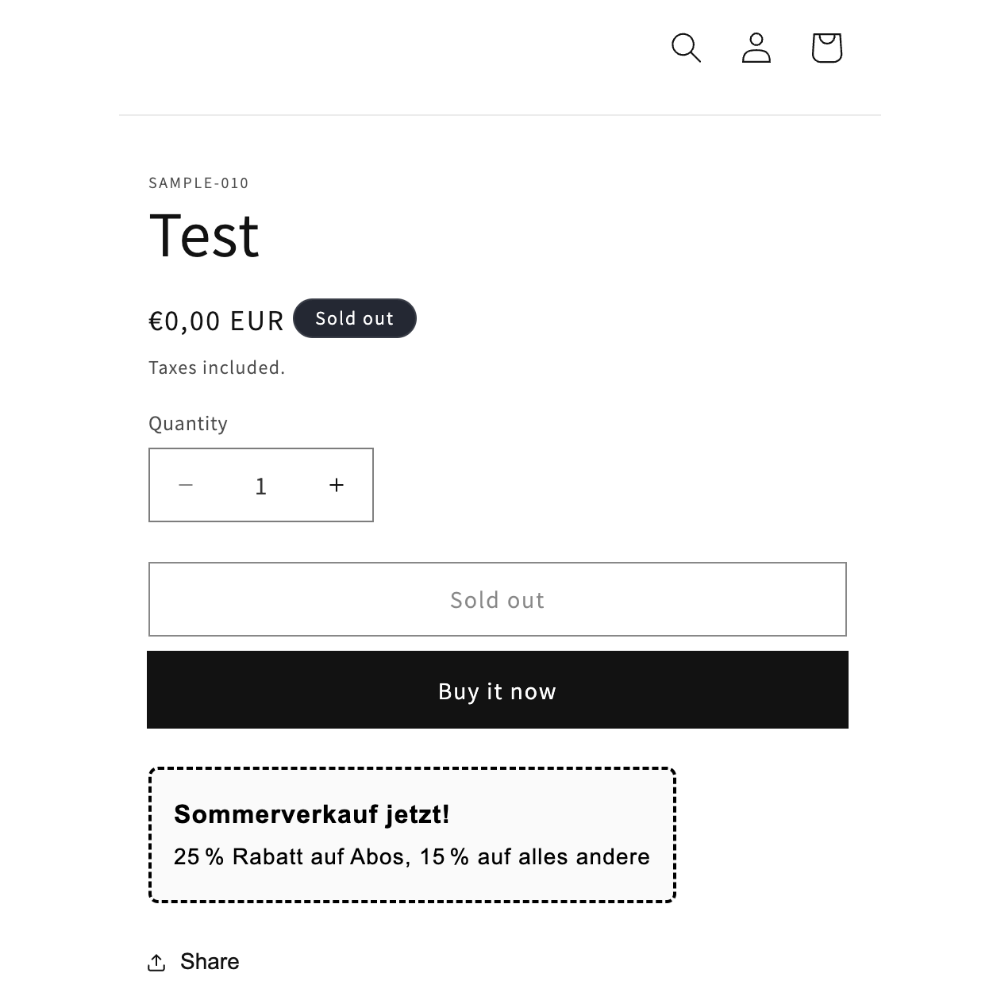Click the outlined Sold out button
This screenshot has width=1000, height=1000.
[497, 599]
